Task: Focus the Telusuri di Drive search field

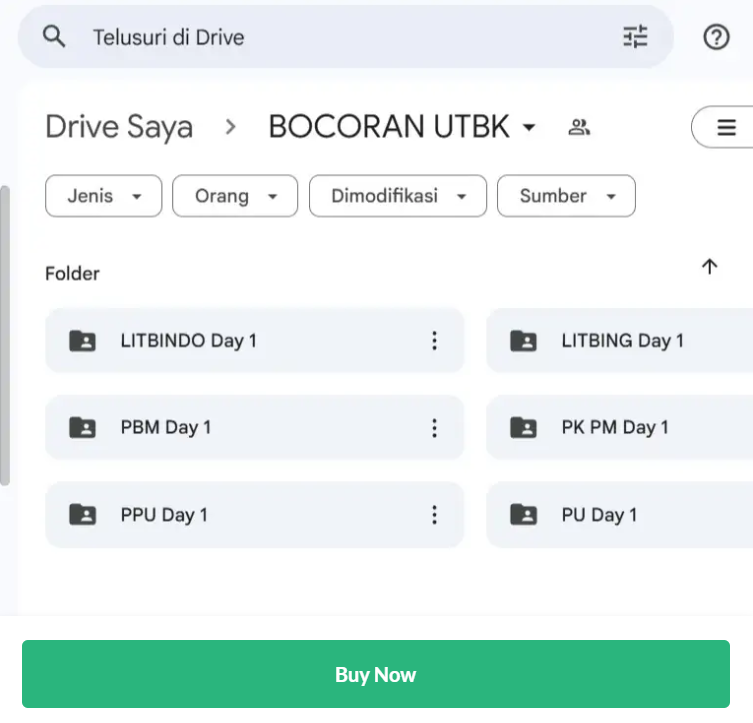Action: tap(345, 37)
